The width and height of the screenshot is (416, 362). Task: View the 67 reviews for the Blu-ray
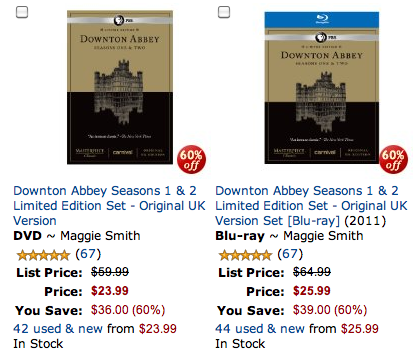point(290,254)
